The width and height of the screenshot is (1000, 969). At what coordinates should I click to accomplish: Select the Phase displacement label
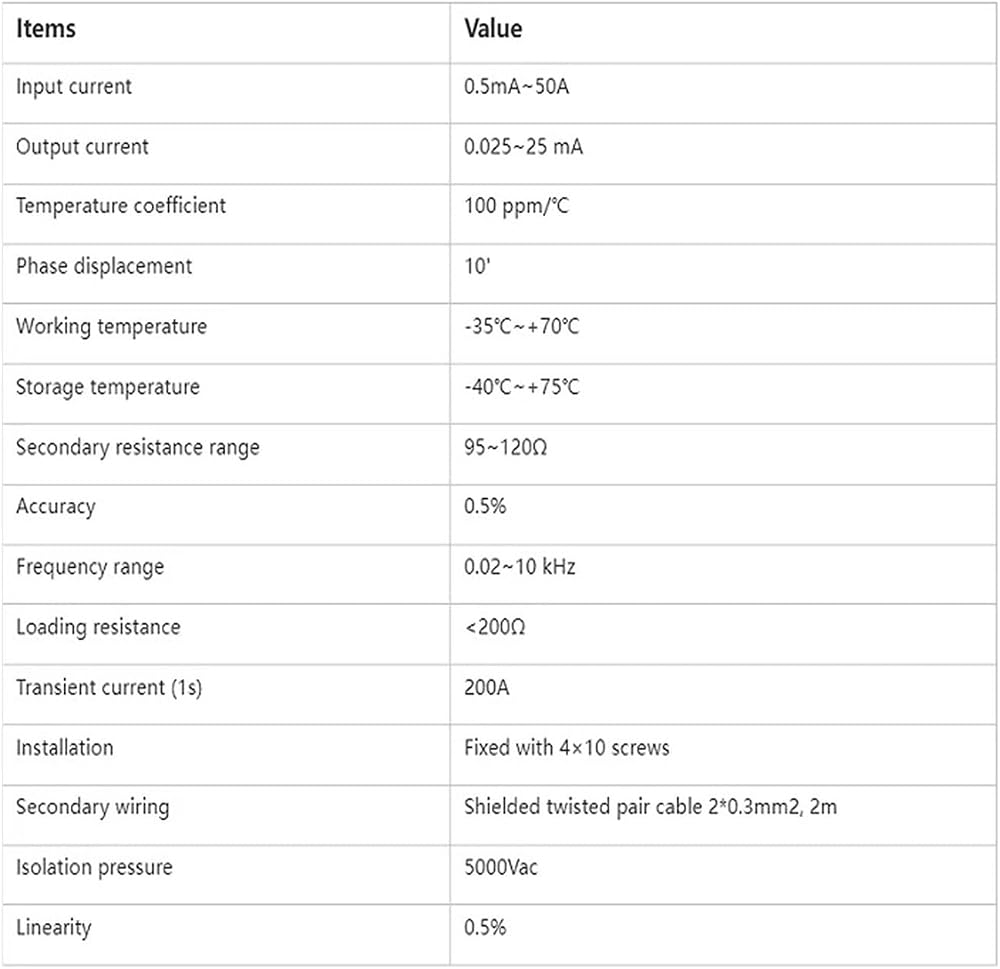click(104, 266)
